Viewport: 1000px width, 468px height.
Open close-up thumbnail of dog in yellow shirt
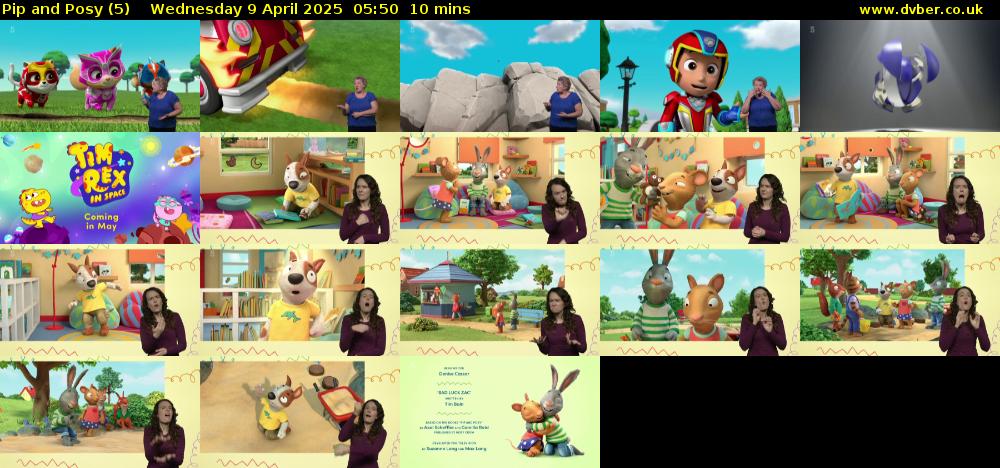point(300,300)
